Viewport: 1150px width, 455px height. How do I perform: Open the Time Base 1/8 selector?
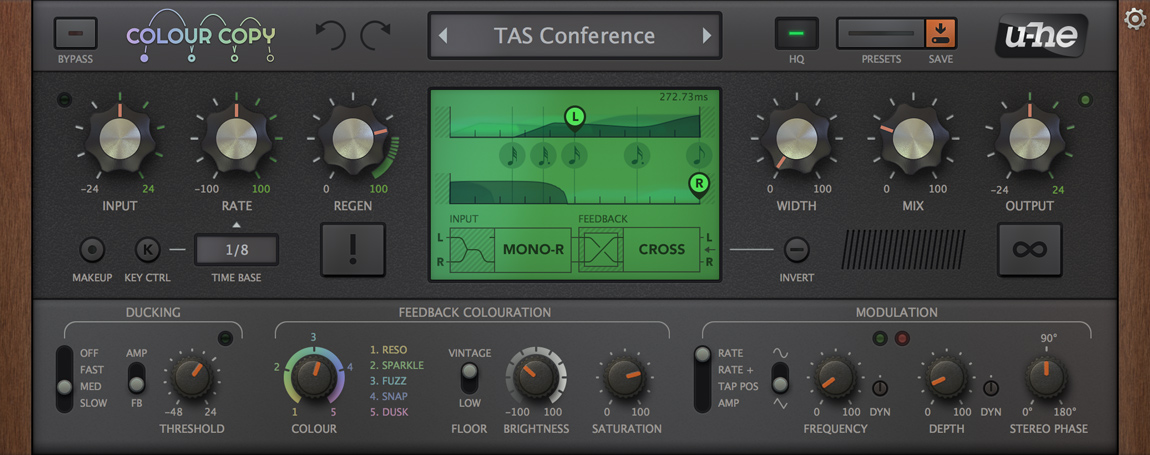tap(236, 250)
